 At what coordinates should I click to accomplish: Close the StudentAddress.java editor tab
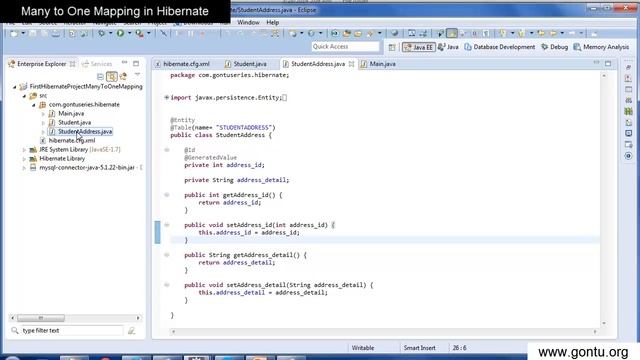pos(351,64)
